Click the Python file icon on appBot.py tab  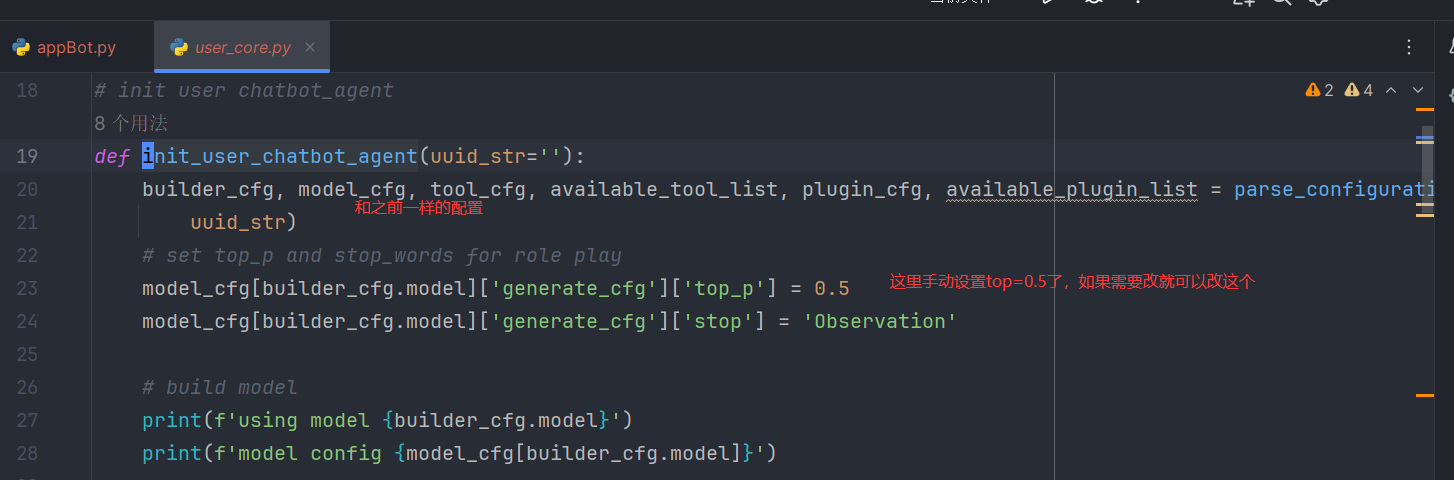[20, 47]
